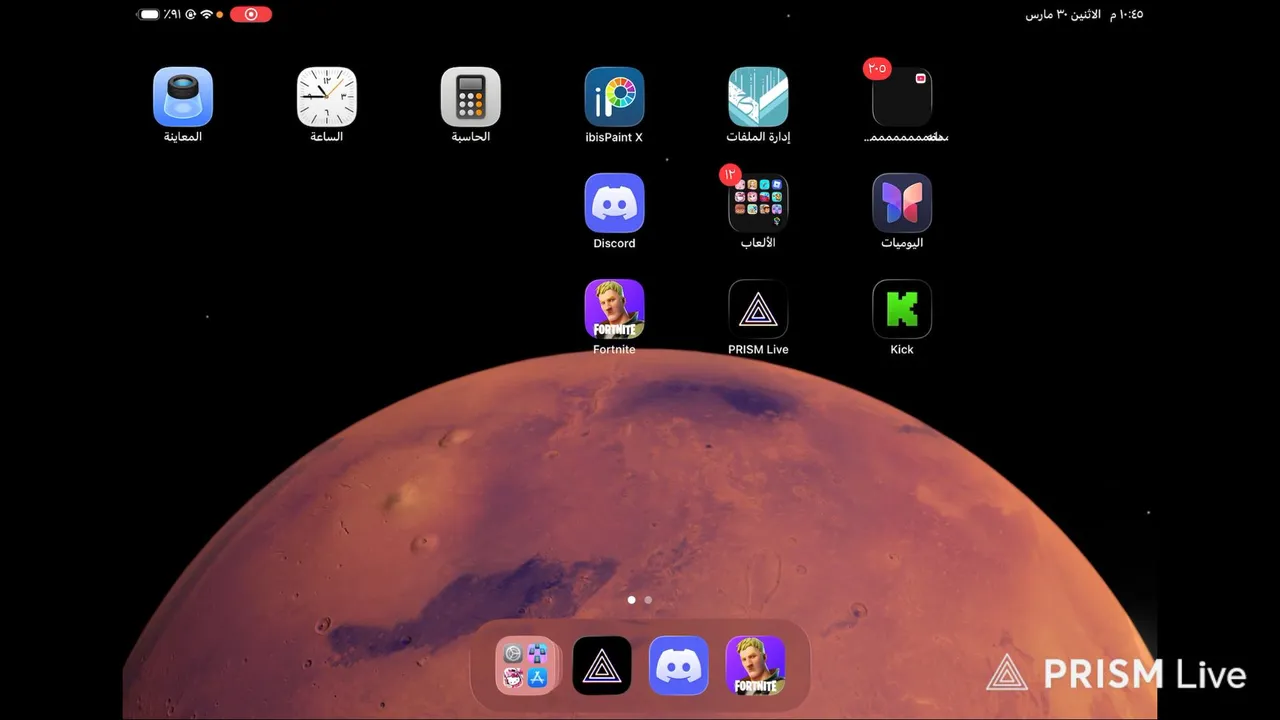The height and width of the screenshot is (720, 1280).
Task: Open the Games (الألعاب) folder
Action: coord(758,203)
